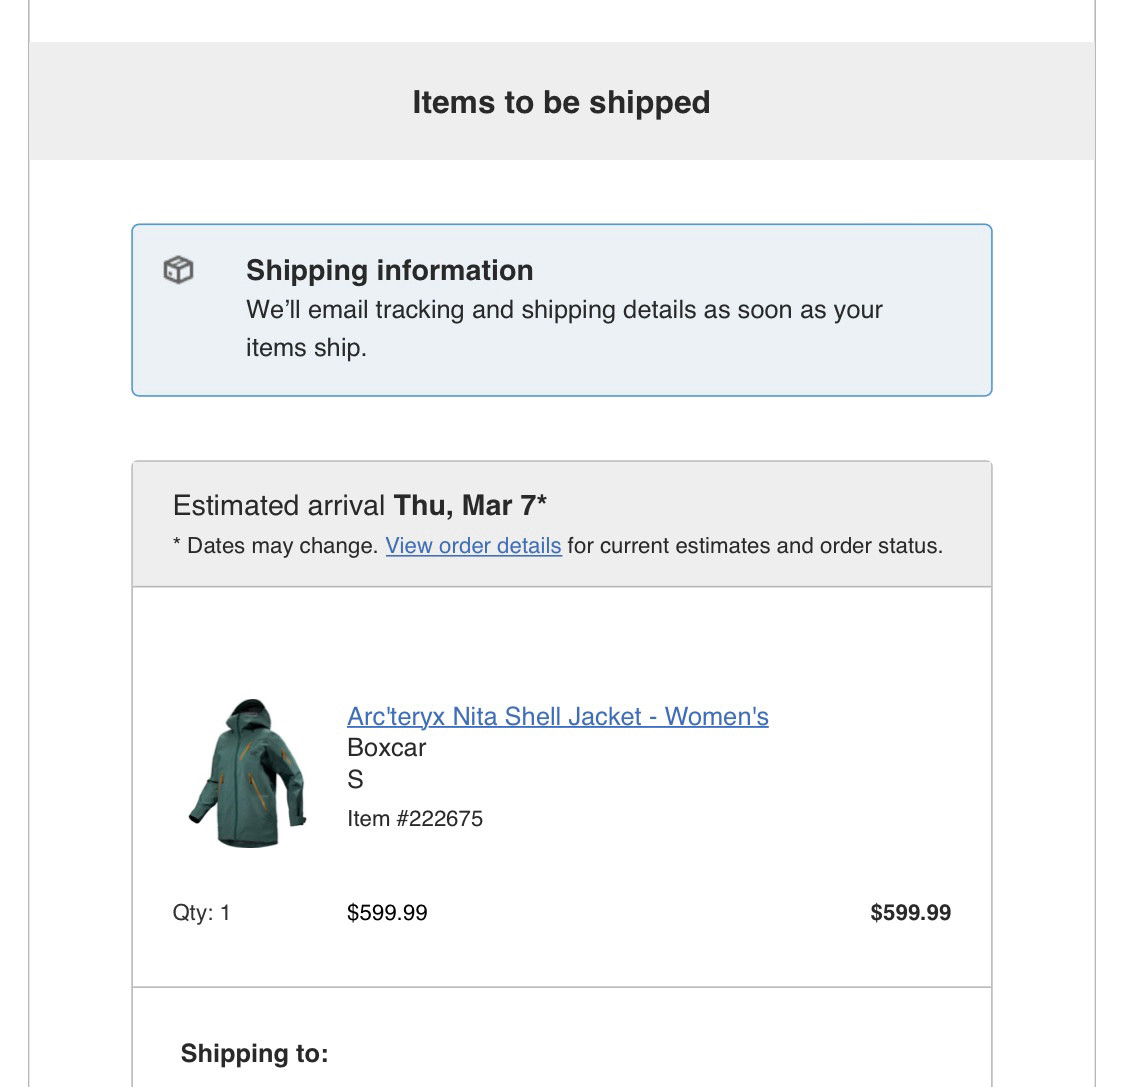The image size is (1124, 1087).
Task: Click the "Shipping to:" heading
Action: (x=254, y=1054)
